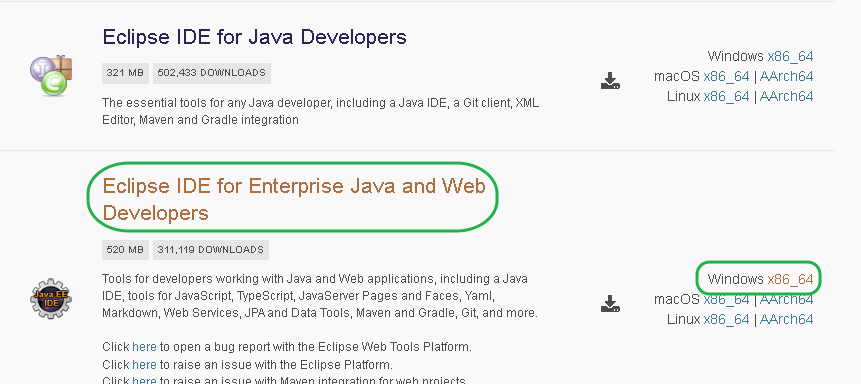Download Java Developers Linux x86_64 build
The width and height of the screenshot is (861, 384).
coord(726,96)
